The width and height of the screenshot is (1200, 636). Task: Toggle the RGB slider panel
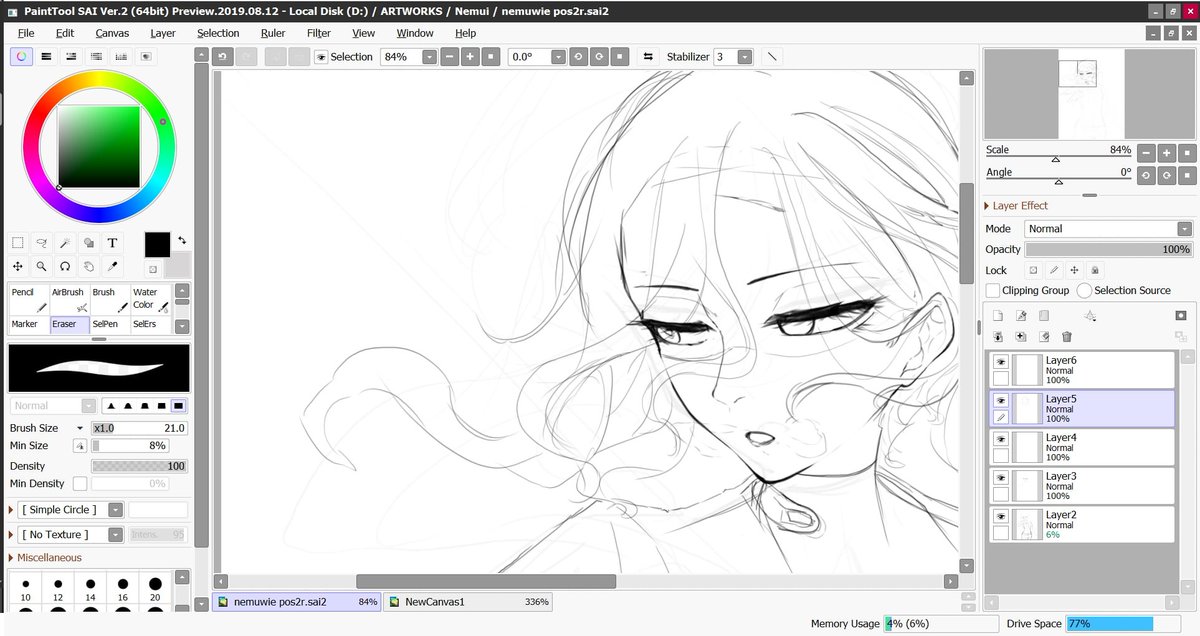coord(46,57)
